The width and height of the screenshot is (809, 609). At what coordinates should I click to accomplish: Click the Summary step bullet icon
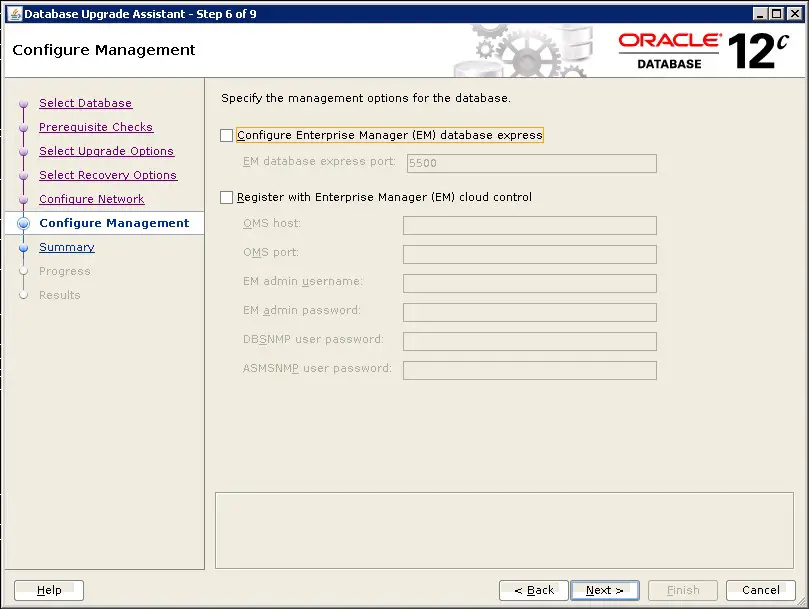pyautogui.click(x=23, y=248)
